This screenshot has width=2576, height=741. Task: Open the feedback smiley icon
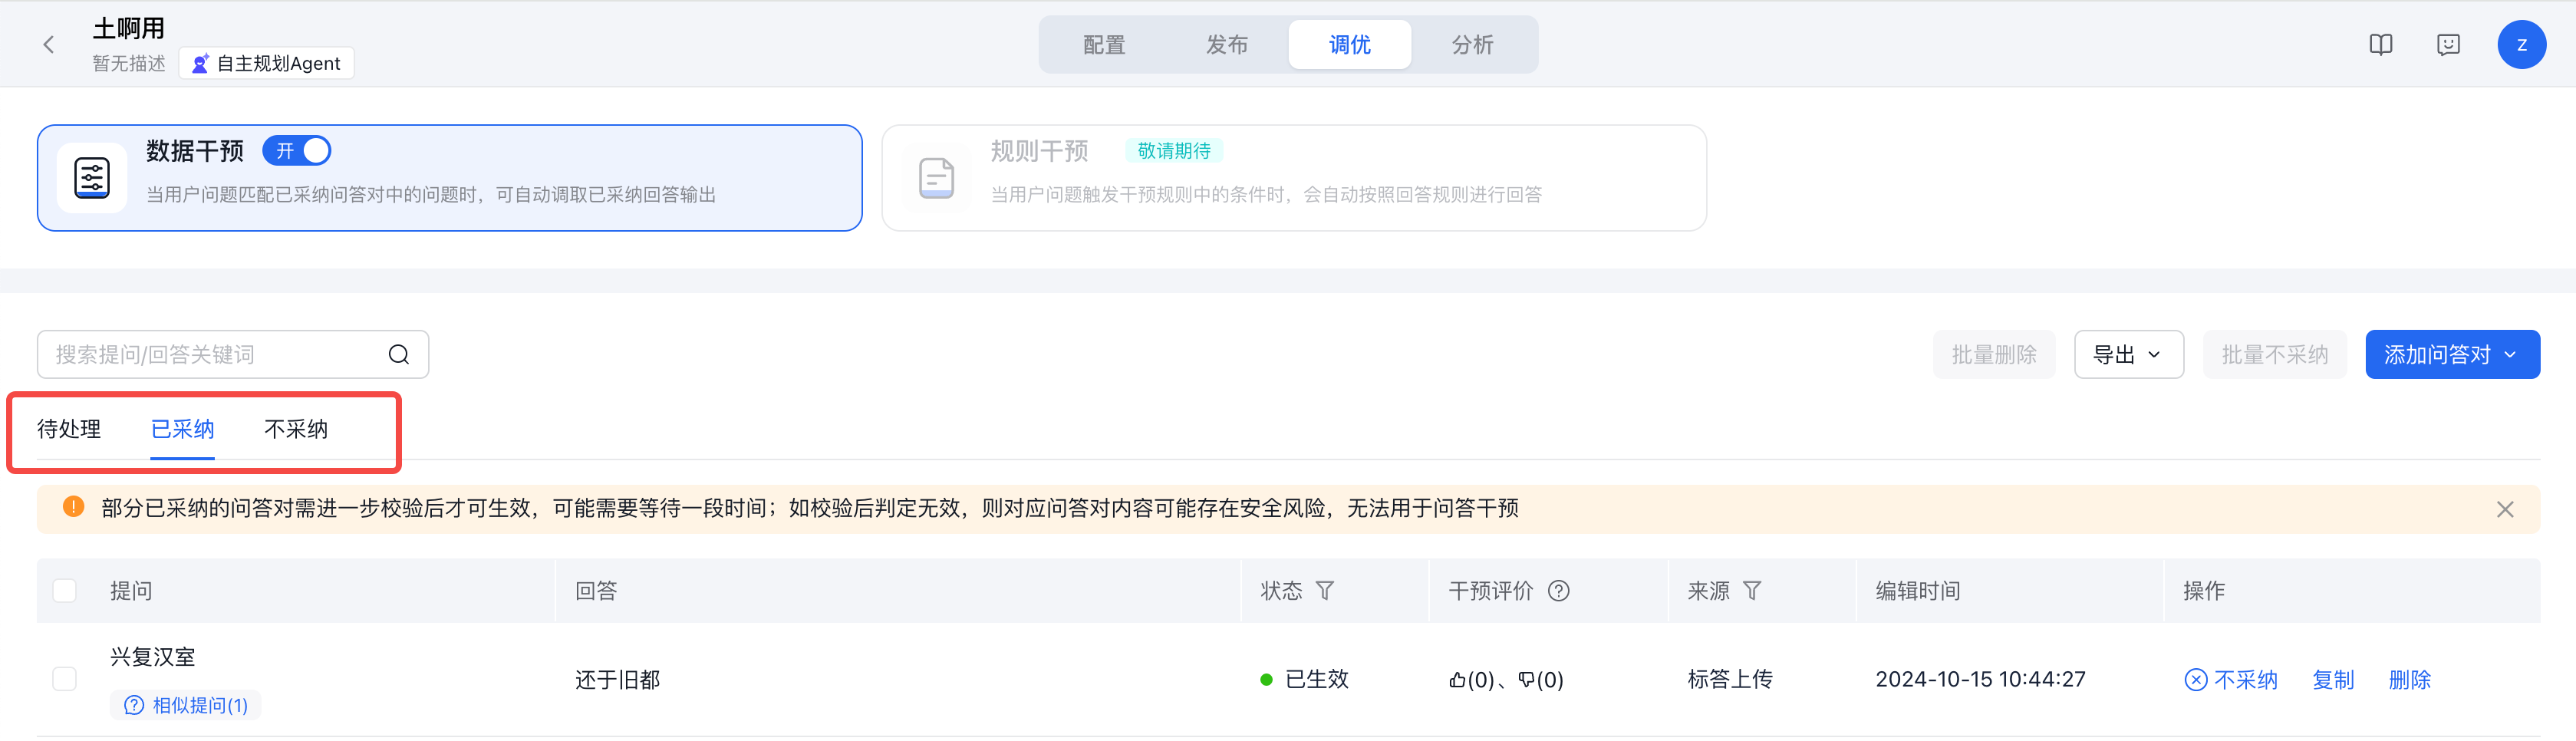point(2448,44)
